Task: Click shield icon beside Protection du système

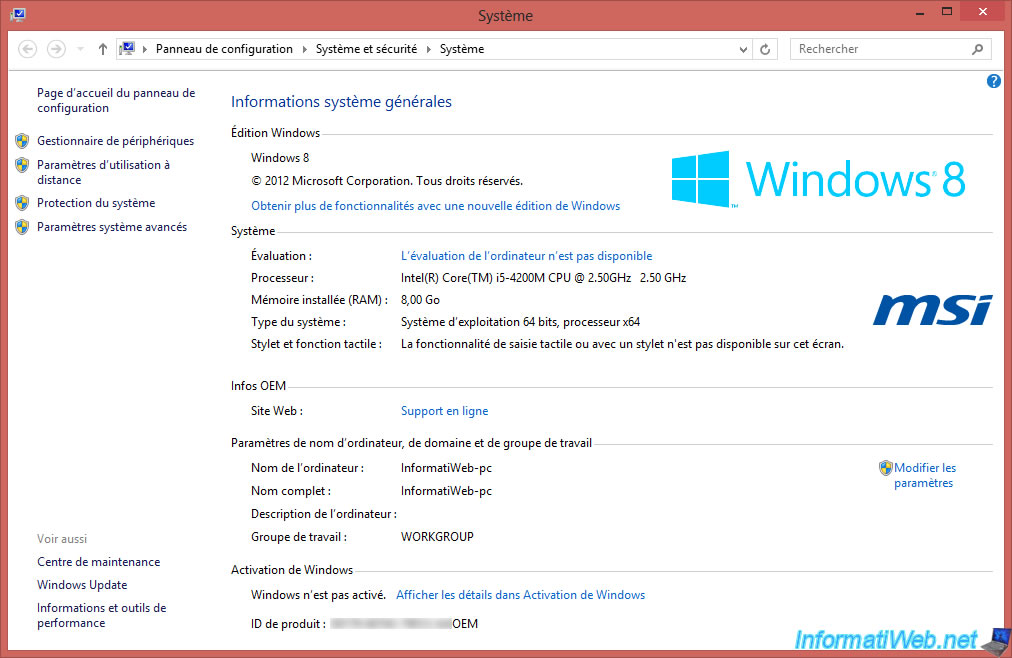Action: [x=22, y=203]
